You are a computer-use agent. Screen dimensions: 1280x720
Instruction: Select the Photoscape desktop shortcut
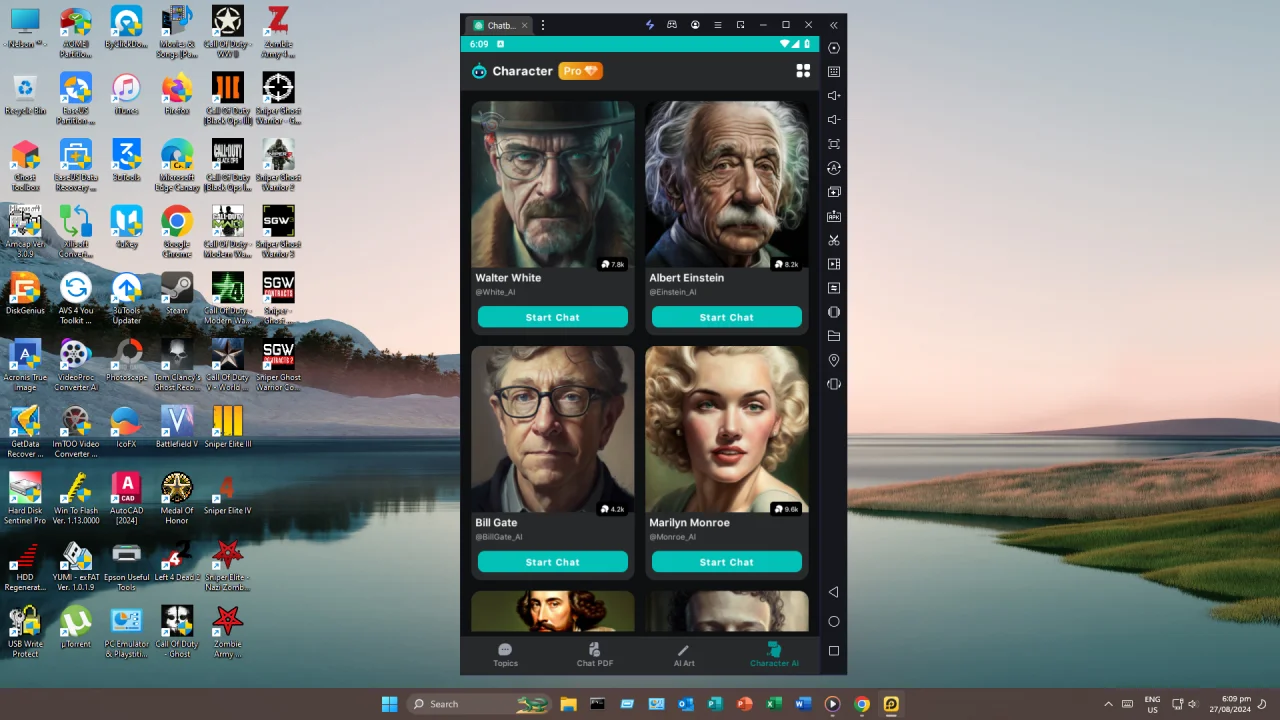(x=126, y=361)
